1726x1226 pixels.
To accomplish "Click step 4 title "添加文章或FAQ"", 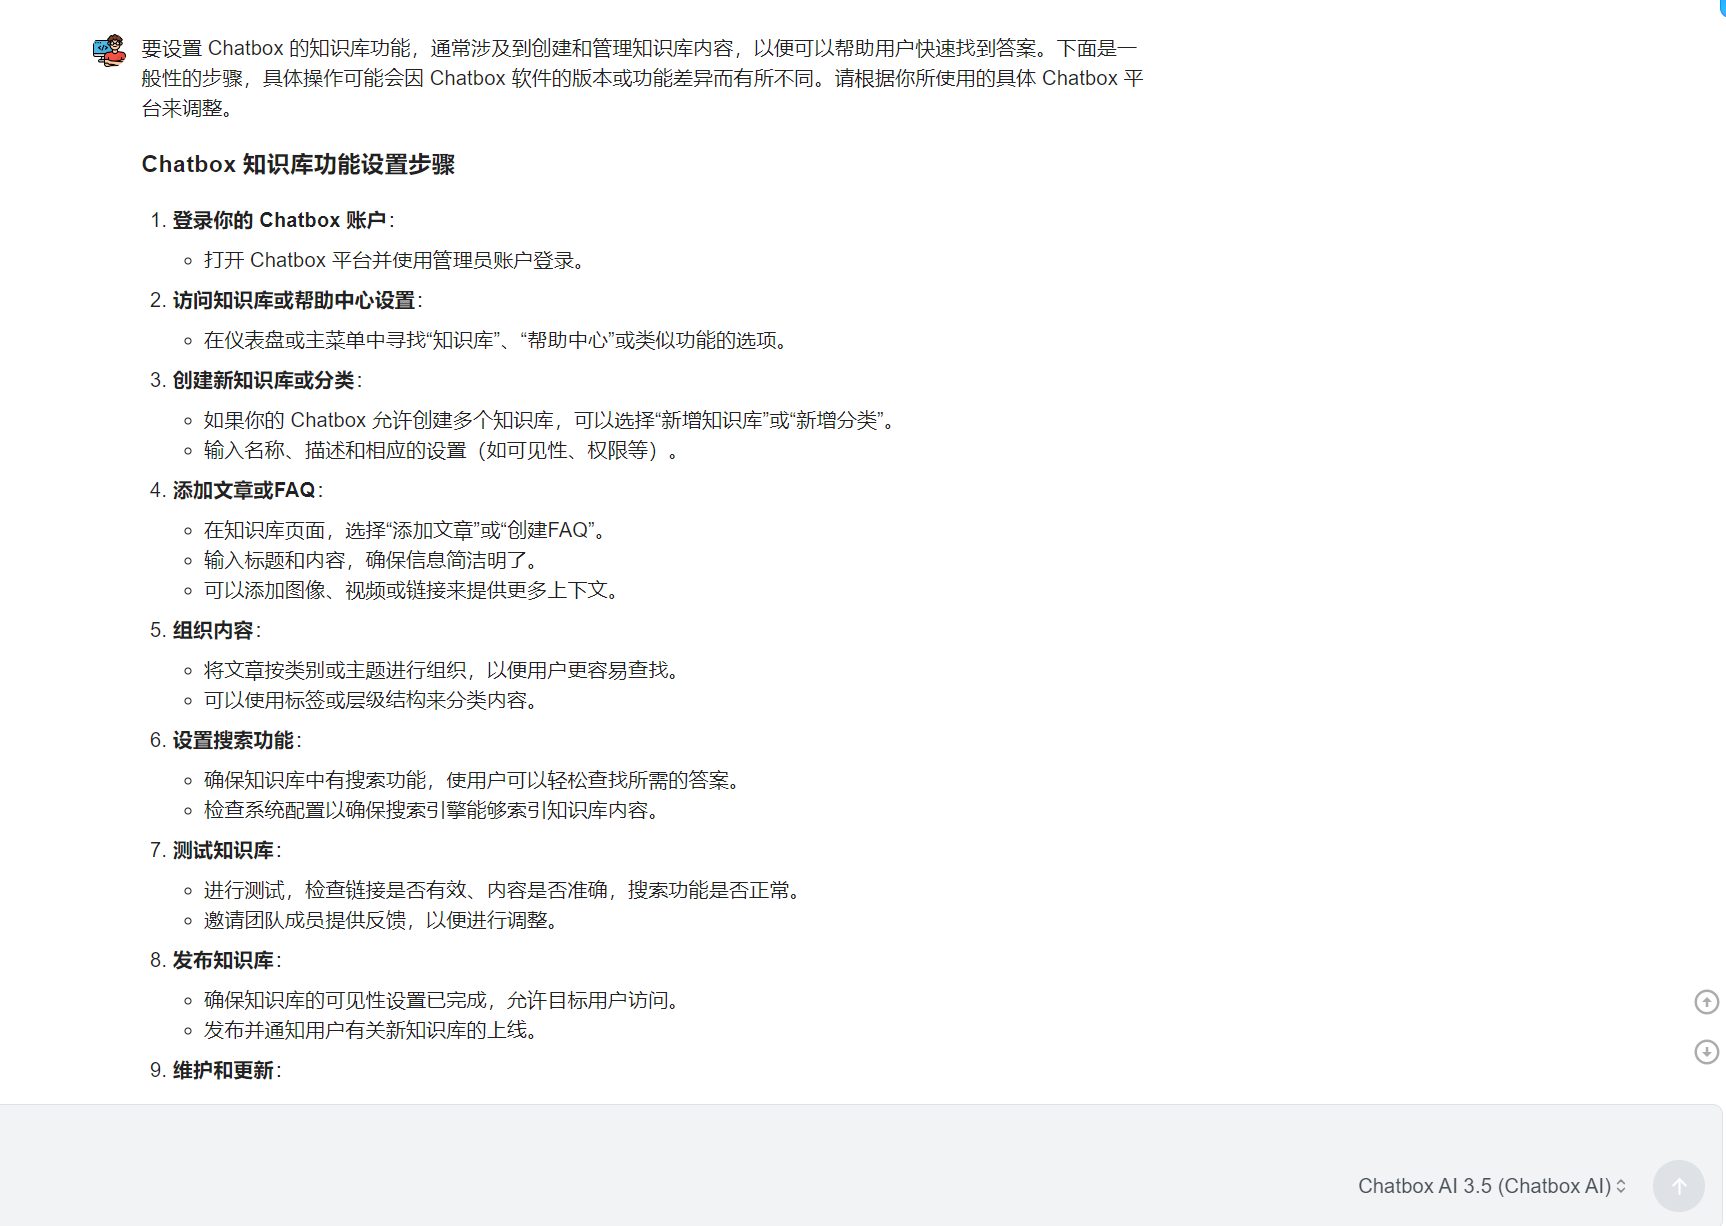I will (243, 491).
